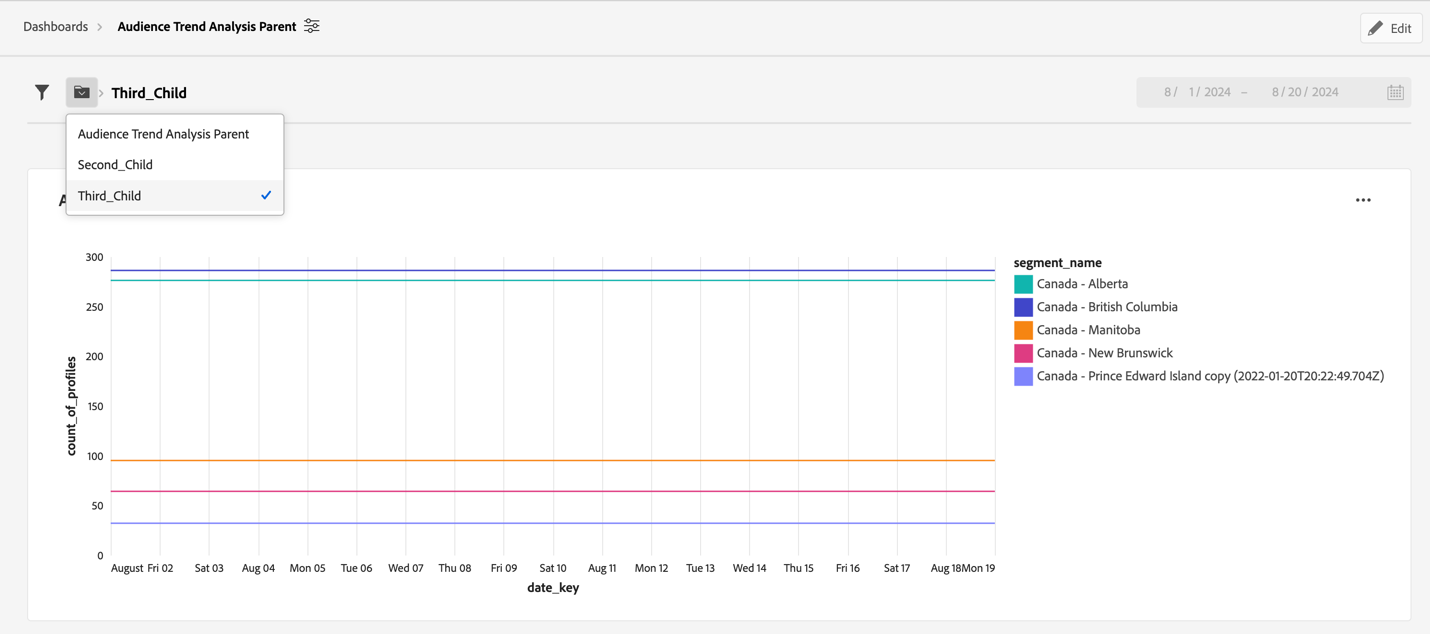Image resolution: width=1430 pixels, height=634 pixels.
Task: Click the breadcrumb arrow after Dashboards
Action: pos(98,27)
